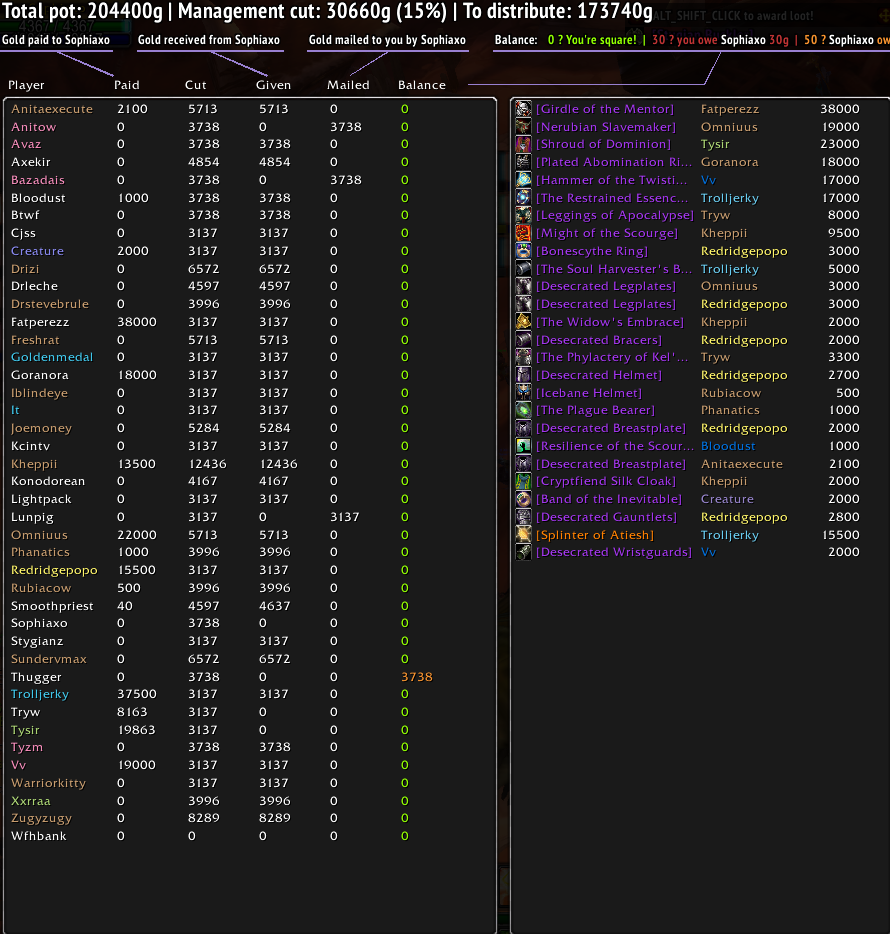
Task: Click Anitow's 3738 mailed value
Action: point(346,127)
